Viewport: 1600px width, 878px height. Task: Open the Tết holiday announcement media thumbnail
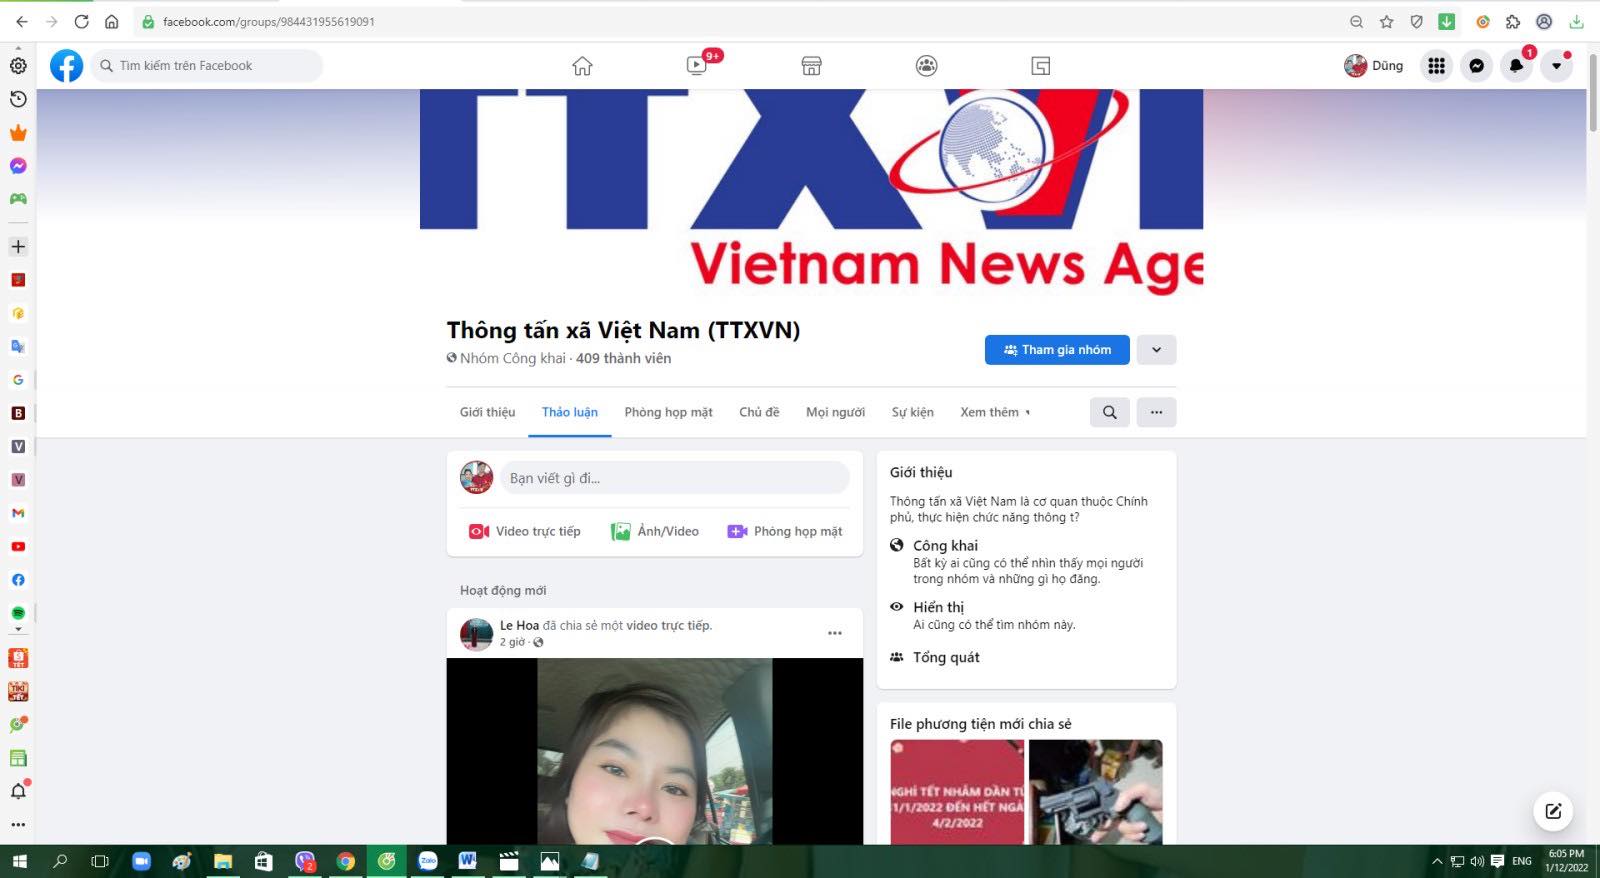coord(957,792)
